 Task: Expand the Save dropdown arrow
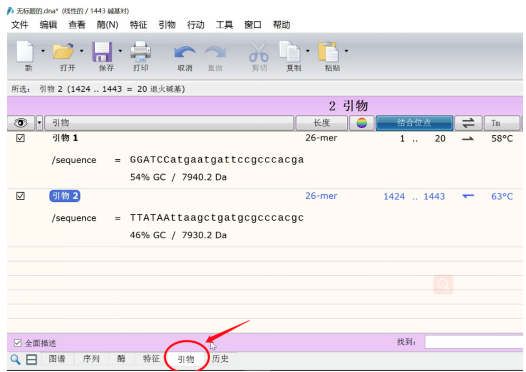[120, 51]
